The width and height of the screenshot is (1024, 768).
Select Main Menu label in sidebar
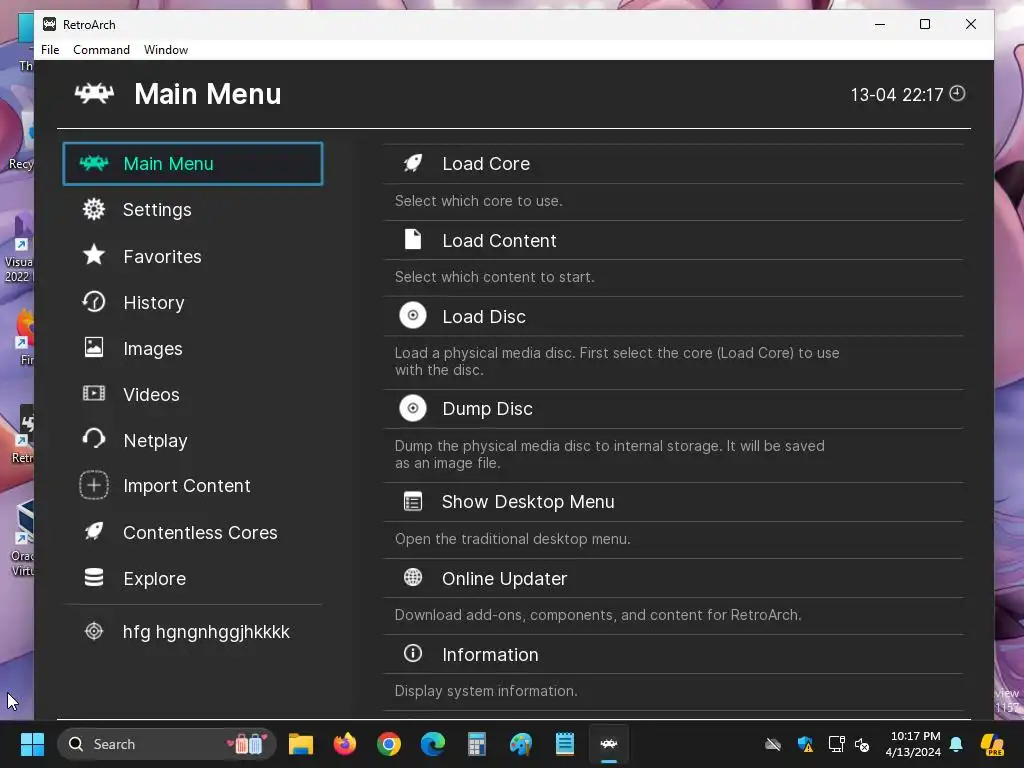tap(168, 164)
